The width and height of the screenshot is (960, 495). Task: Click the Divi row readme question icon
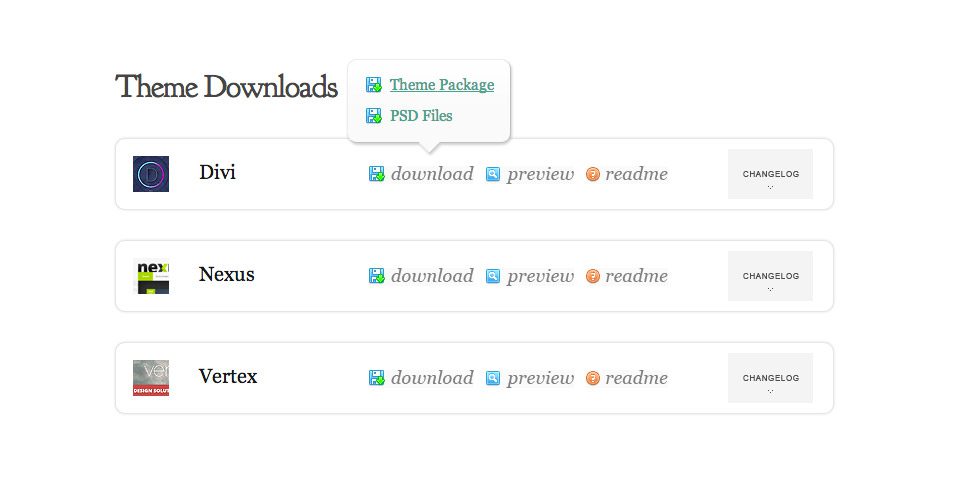[593, 174]
